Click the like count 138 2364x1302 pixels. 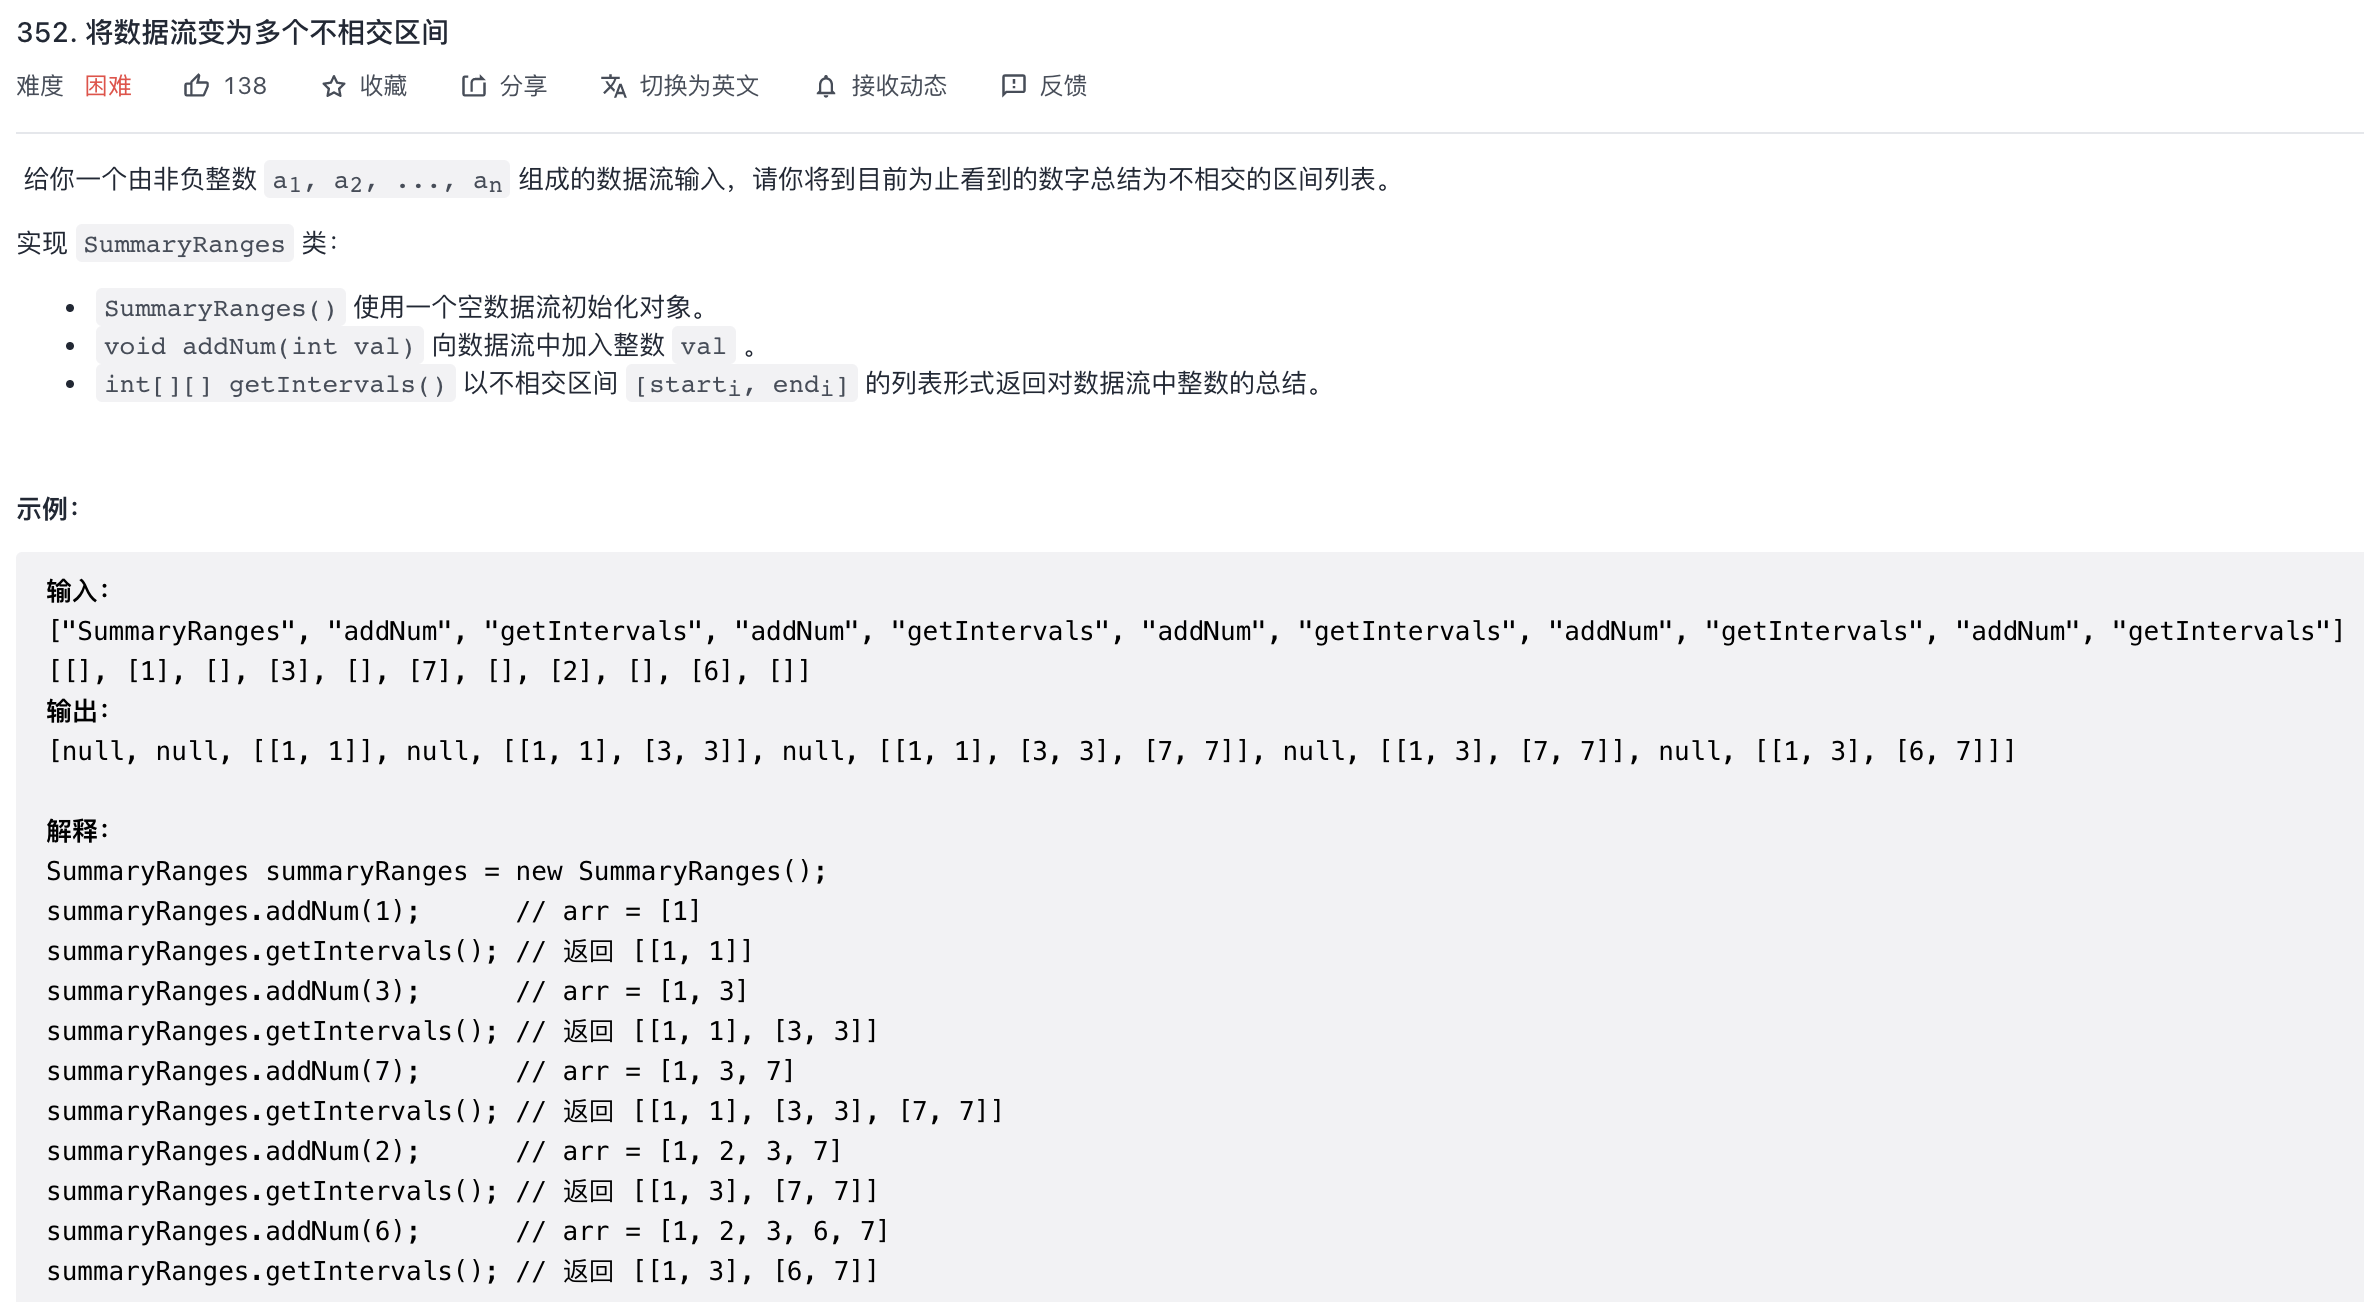tap(245, 86)
